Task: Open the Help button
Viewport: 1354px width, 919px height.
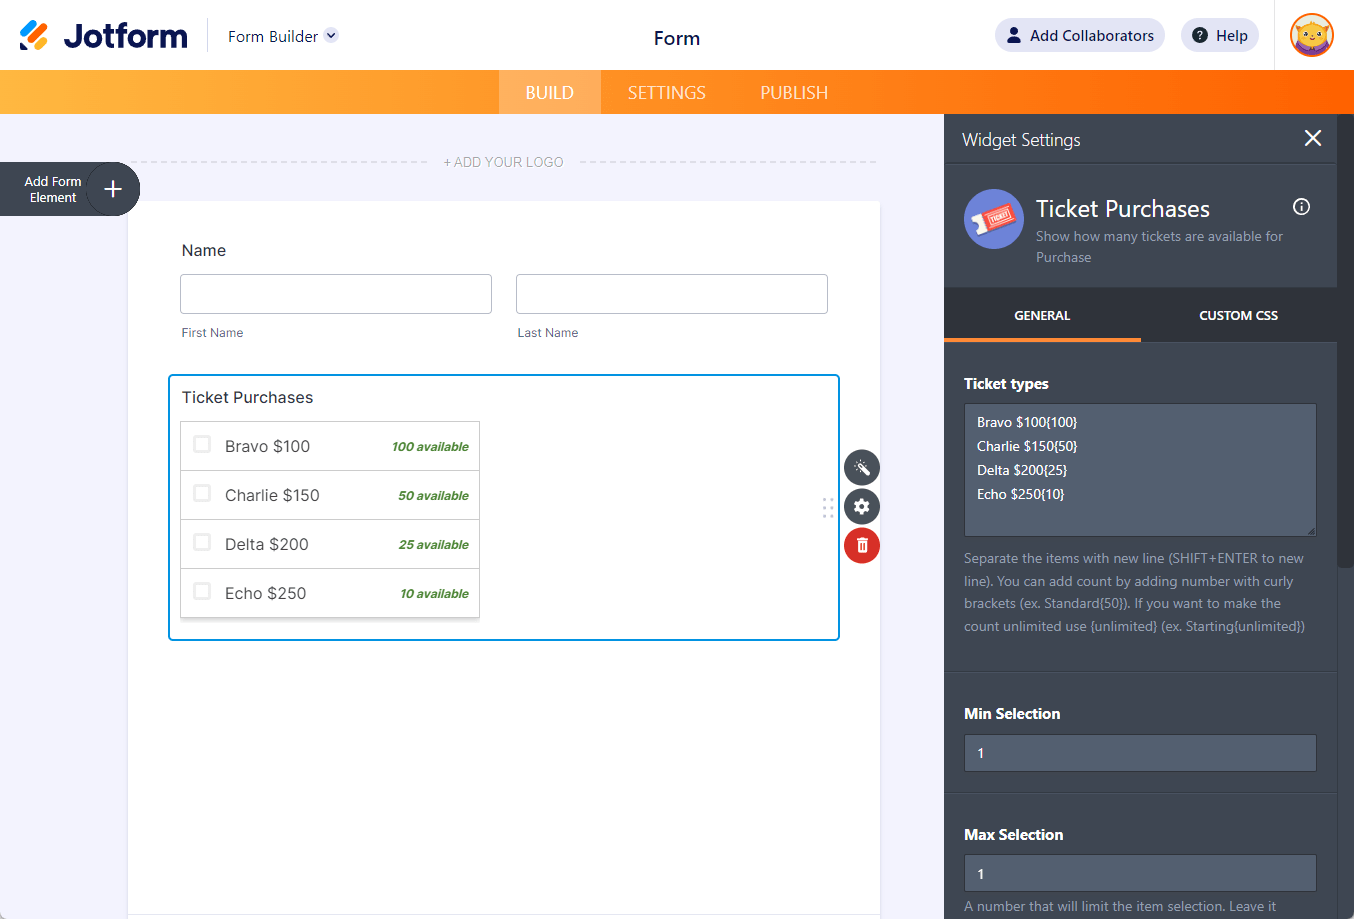Action: pyautogui.click(x=1220, y=35)
